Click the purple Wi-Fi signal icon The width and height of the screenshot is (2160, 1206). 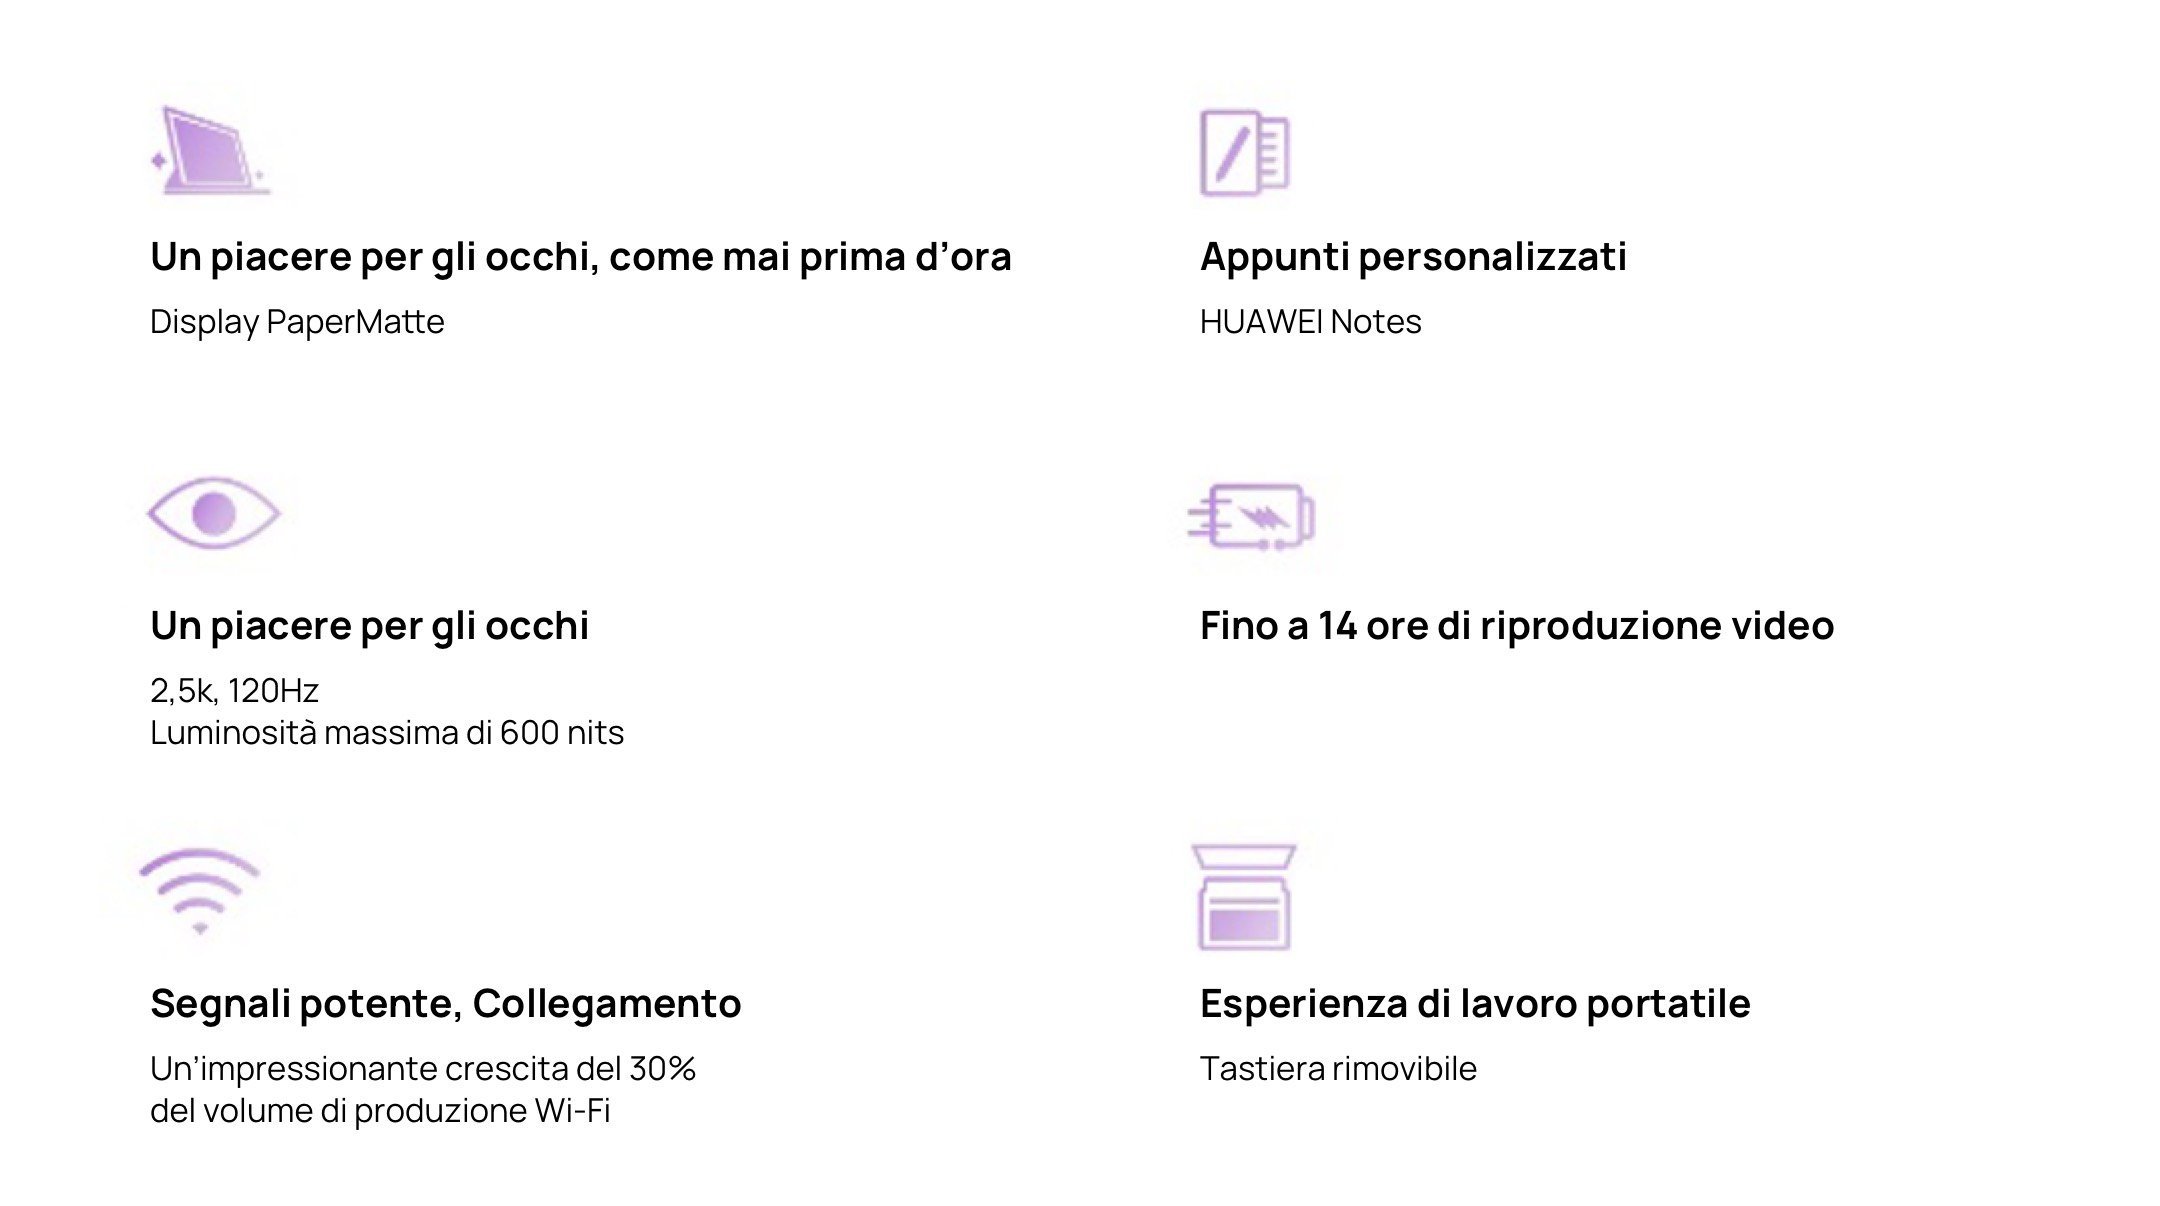pyautogui.click(x=199, y=891)
